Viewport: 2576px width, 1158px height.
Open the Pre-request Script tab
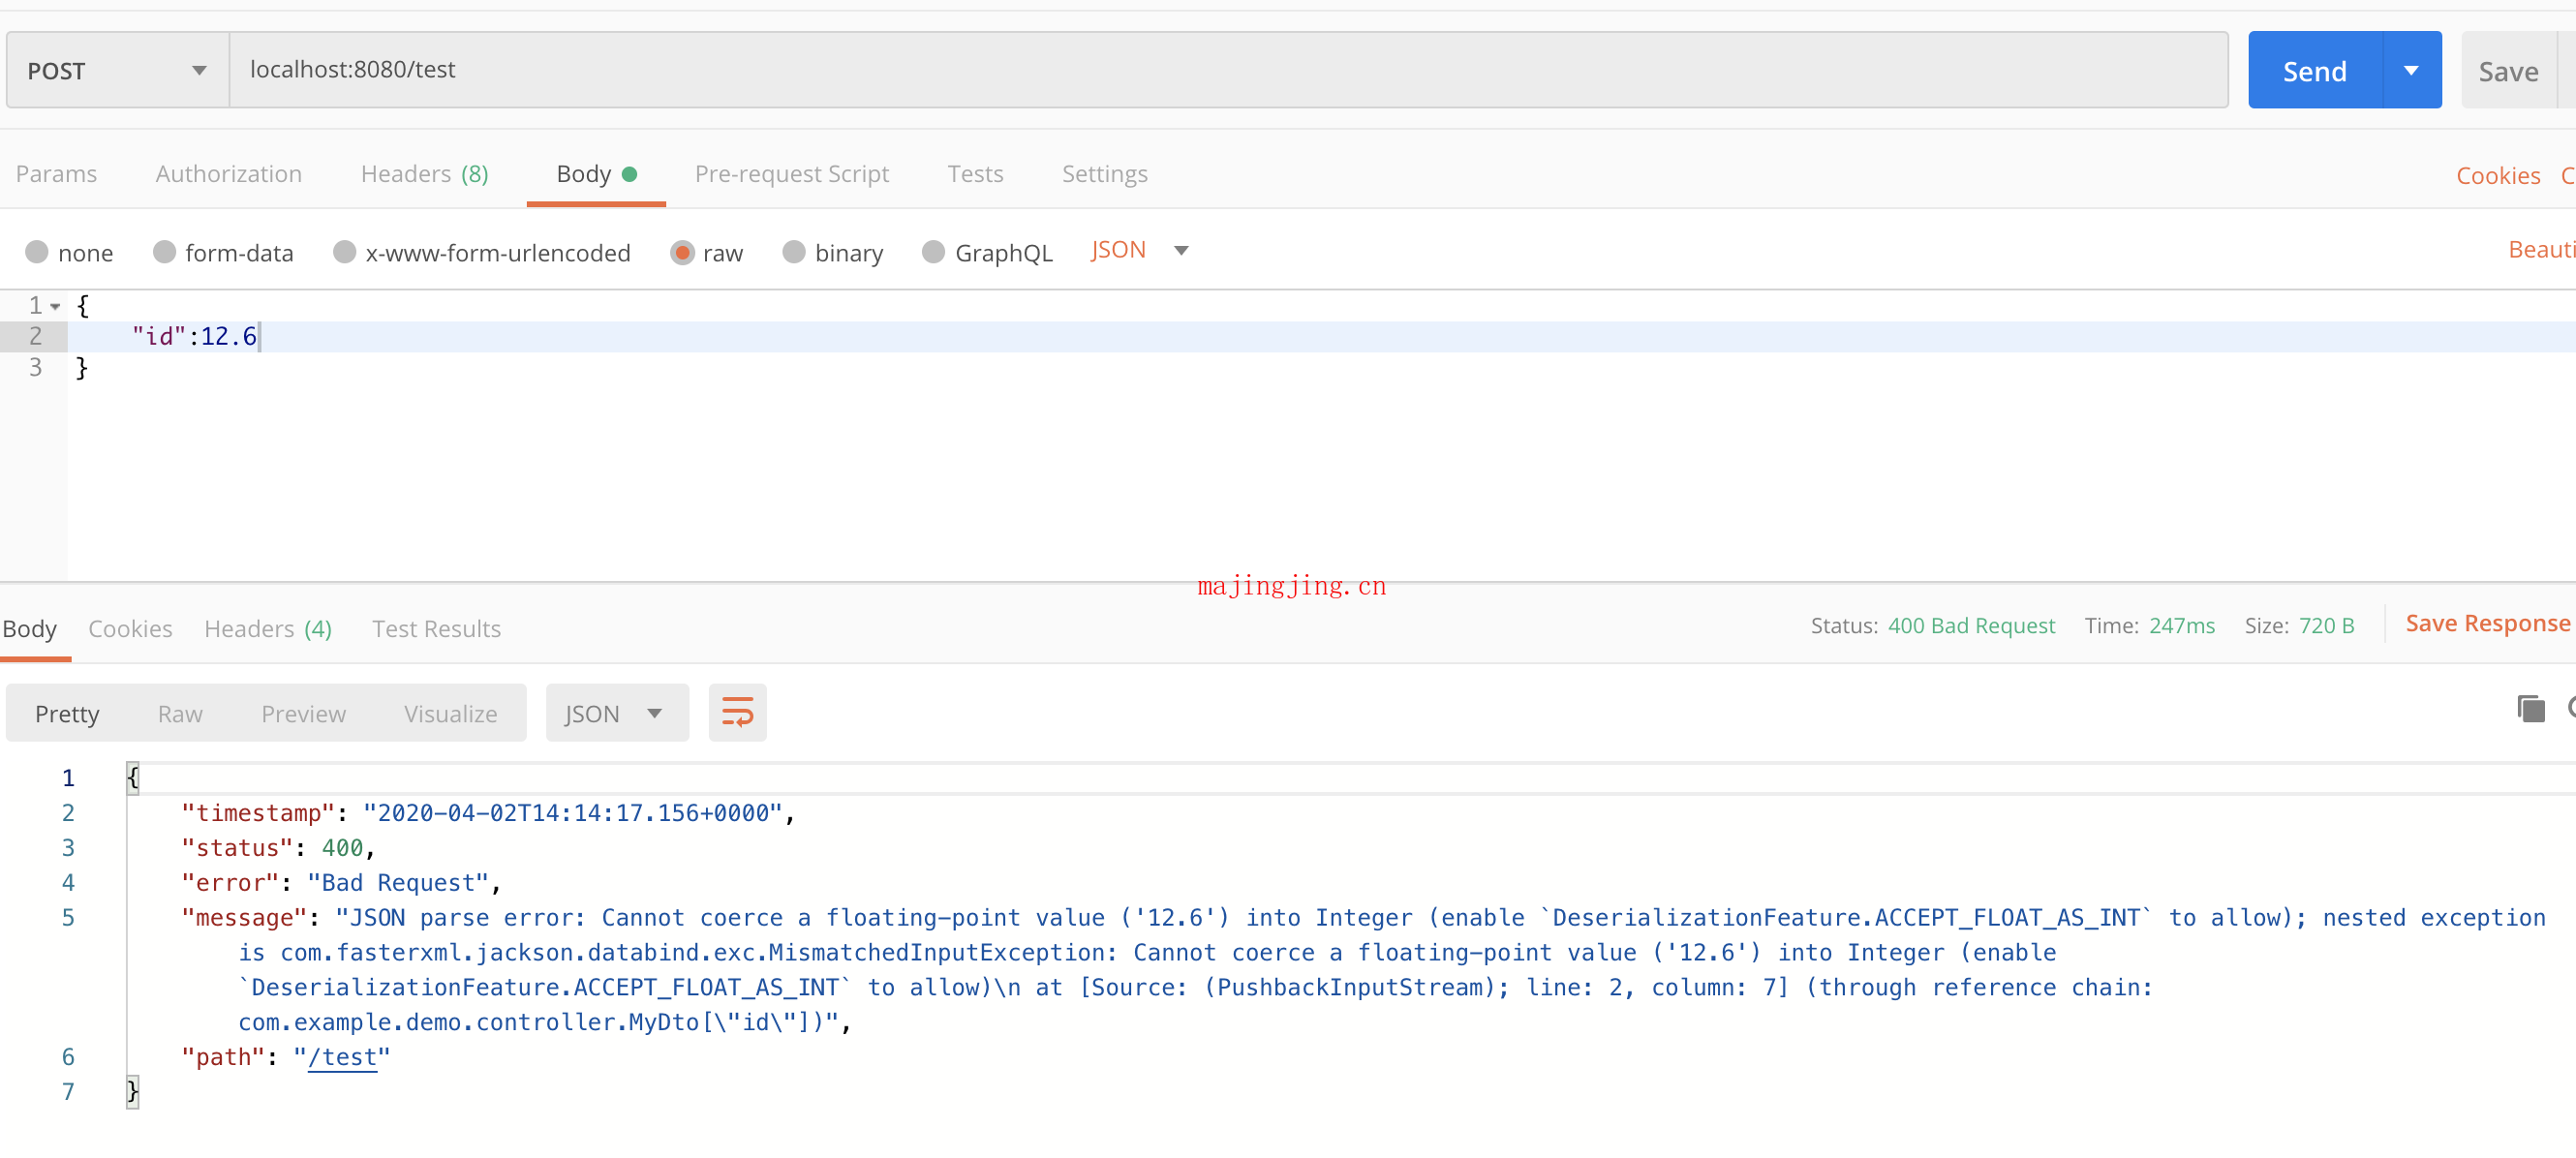(791, 174)
